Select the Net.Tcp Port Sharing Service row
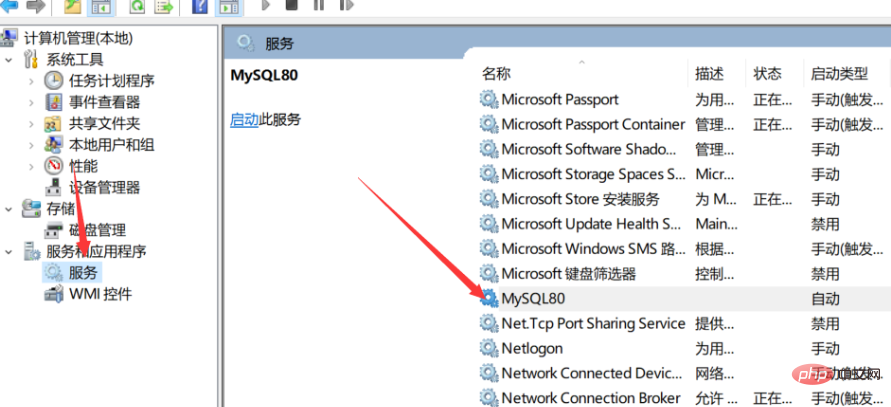This screenshot has width=891, height=407. click(593, 323)
